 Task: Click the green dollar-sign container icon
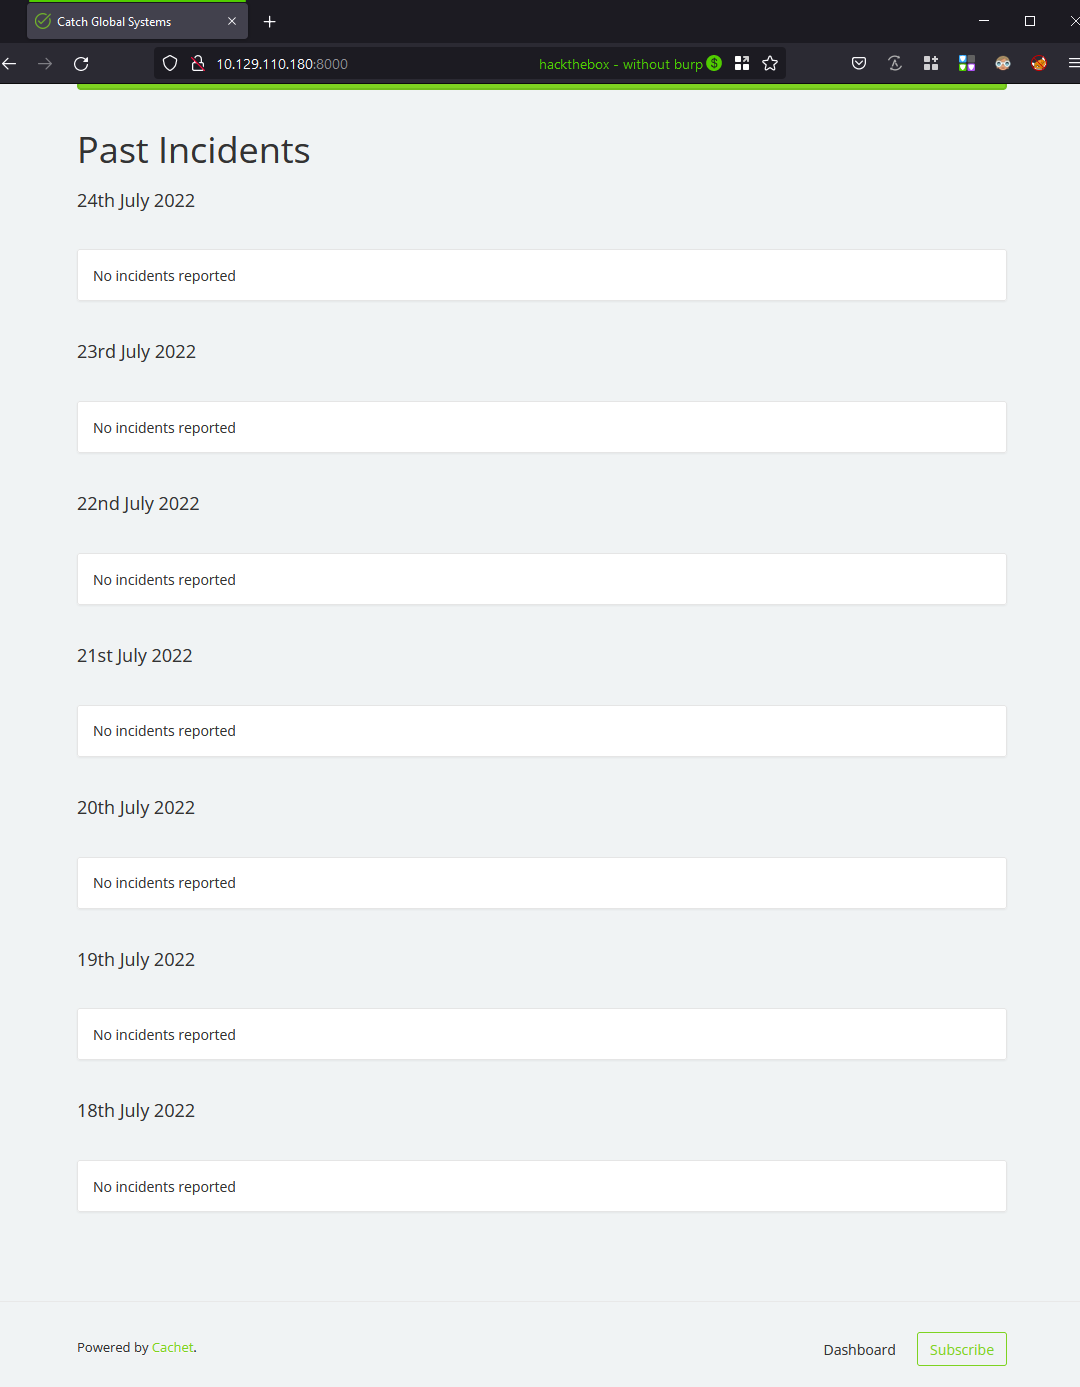pyautogui.click(x=714, y=64)
